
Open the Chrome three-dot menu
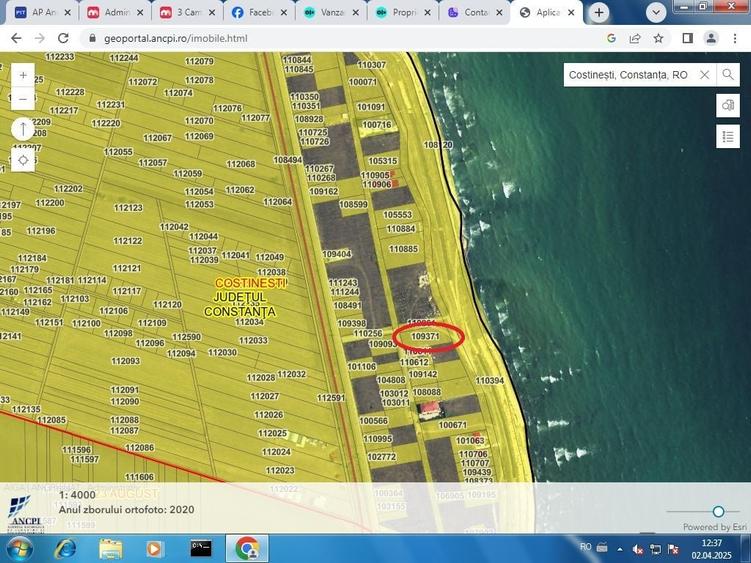click(735, 38)
